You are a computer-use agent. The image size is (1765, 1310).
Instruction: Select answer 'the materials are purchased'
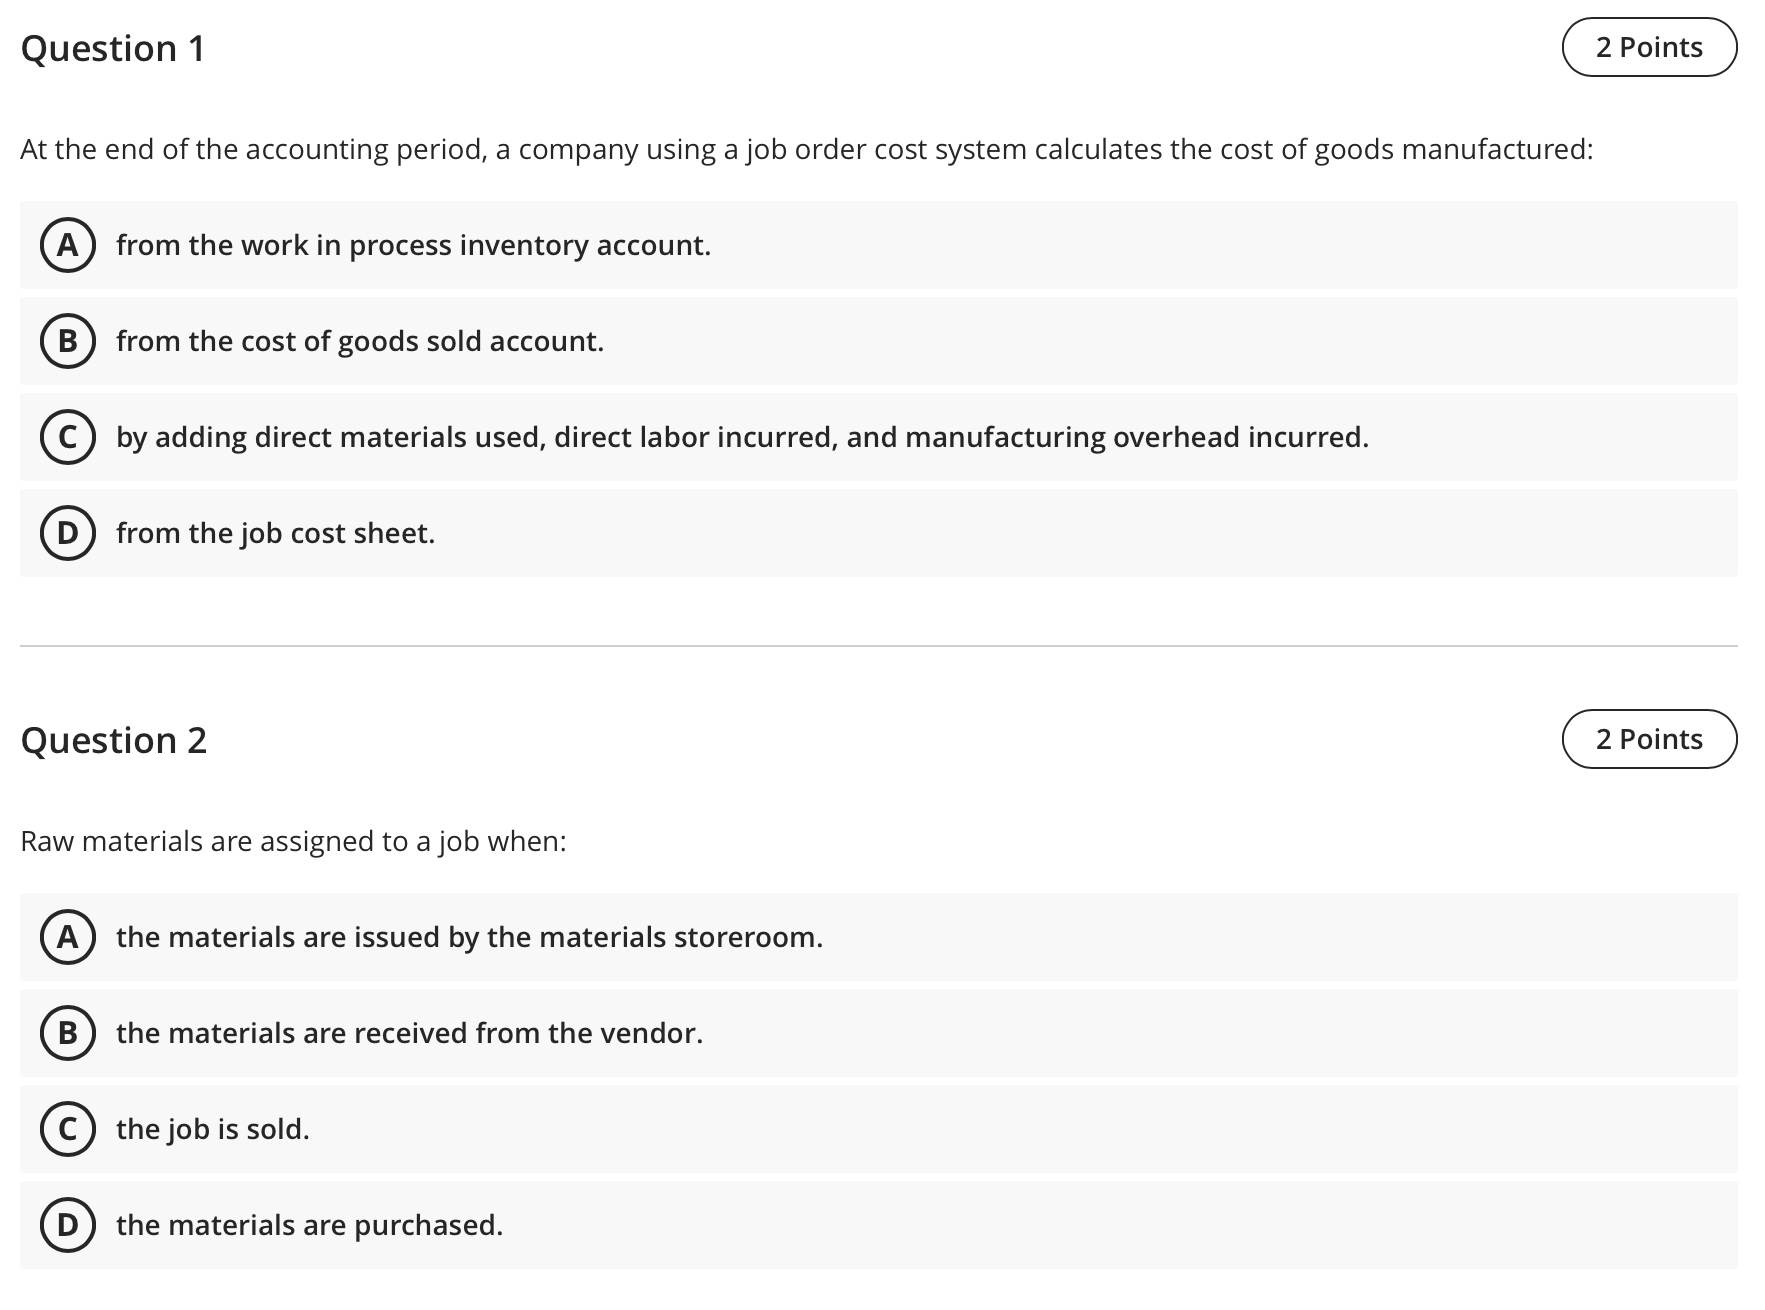(x=309, y=1225)
